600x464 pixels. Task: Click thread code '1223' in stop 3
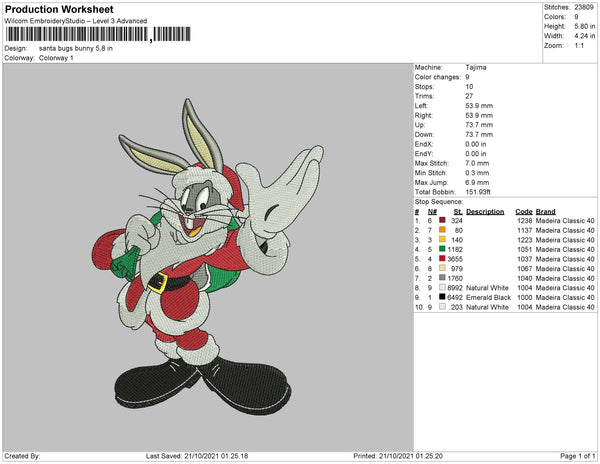pos(525,240)
